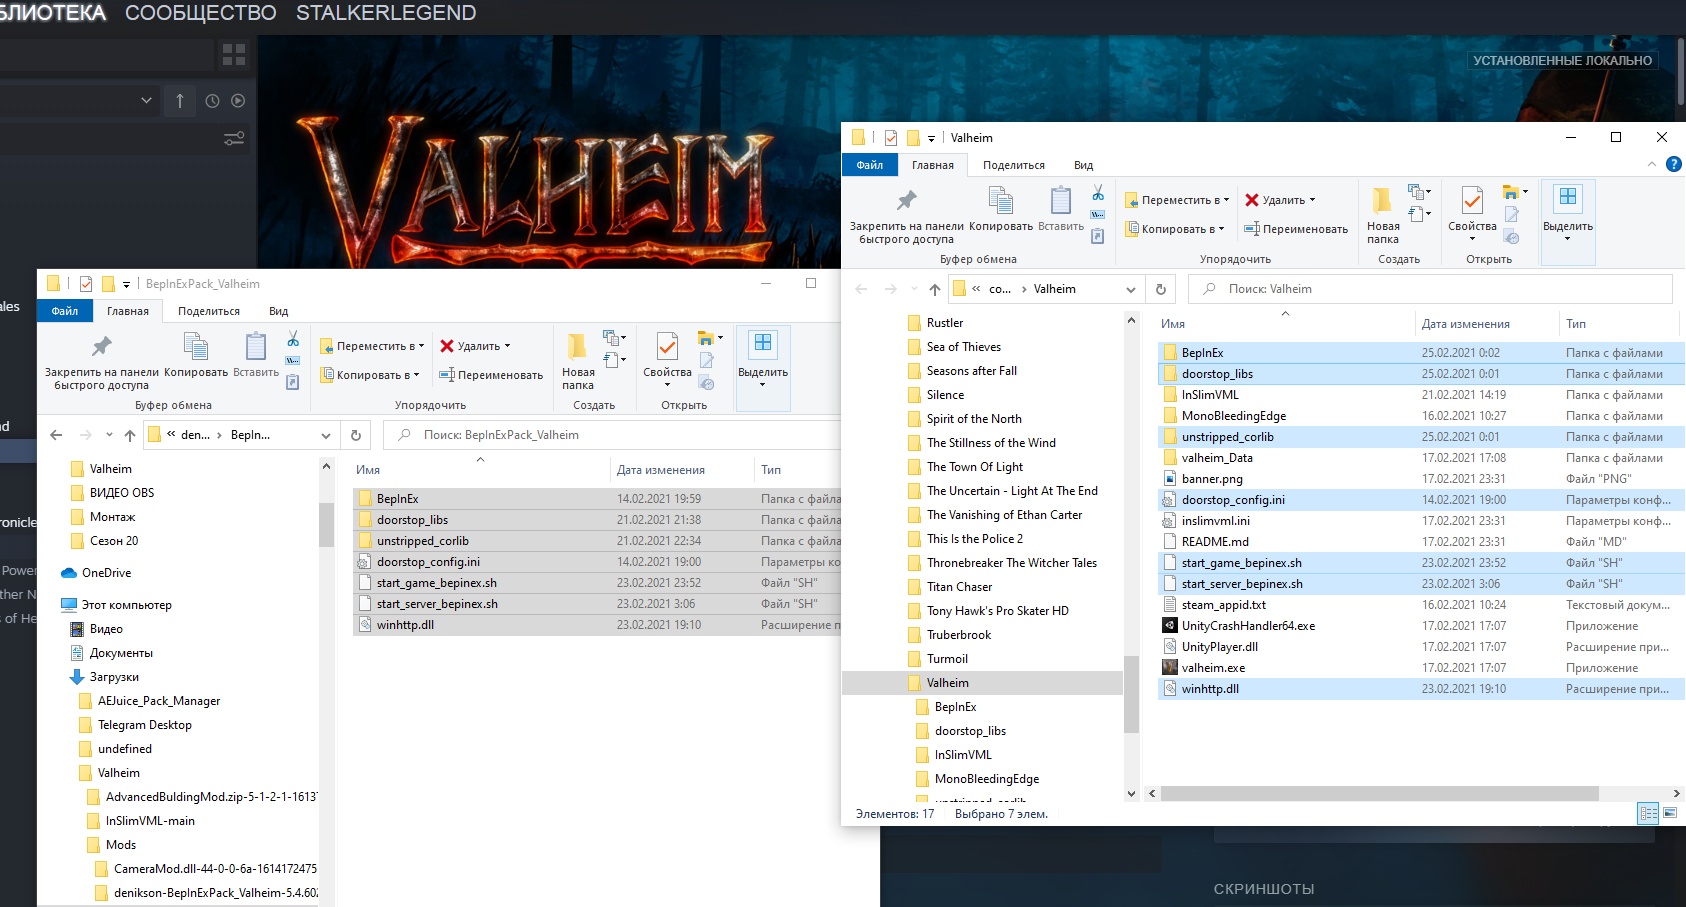Click vertical scrollbar thumb in Valheim folder tree

[1131, 694]
